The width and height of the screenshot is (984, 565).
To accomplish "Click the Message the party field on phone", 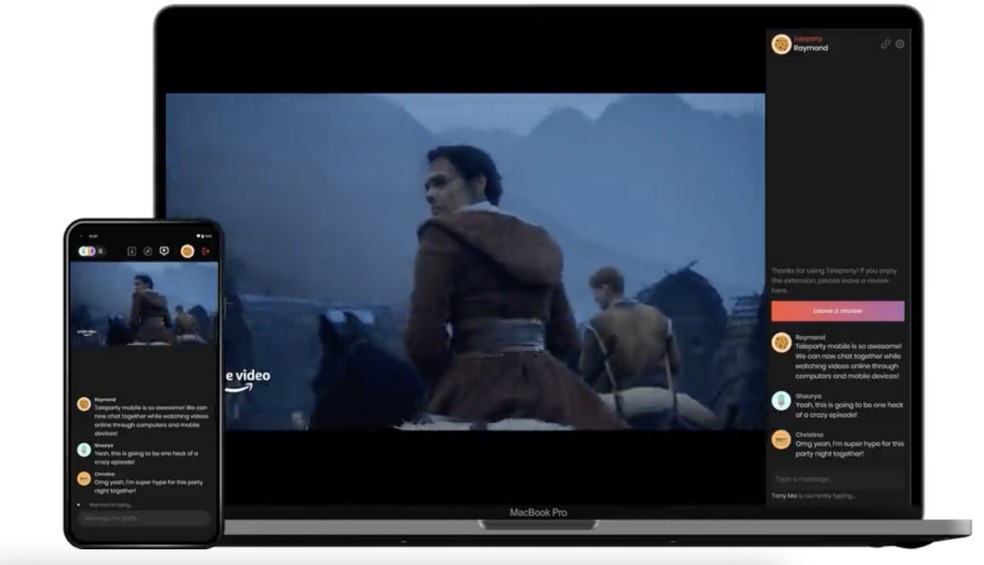I will click(144, 518).
